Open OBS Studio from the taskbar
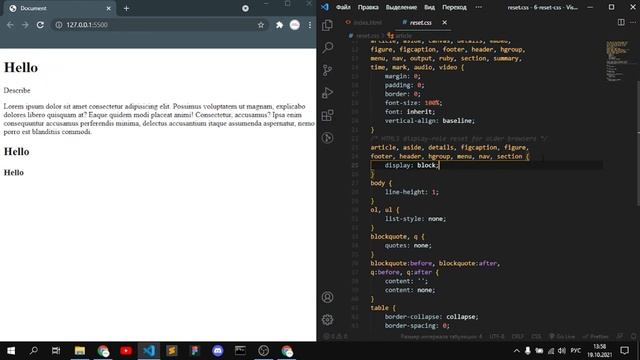Viewport: 640px width, 360px height. click(x=263, y=351)
